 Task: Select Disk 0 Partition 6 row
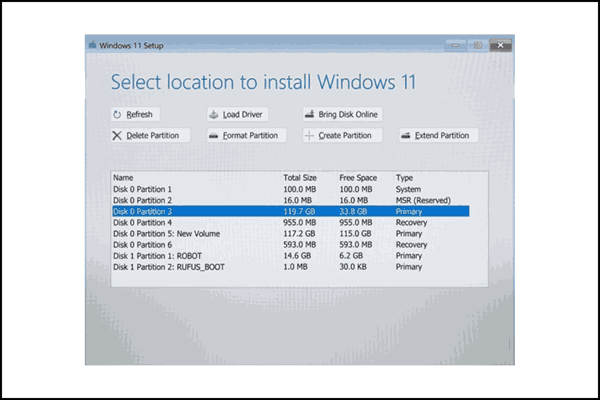coord(291,245)
